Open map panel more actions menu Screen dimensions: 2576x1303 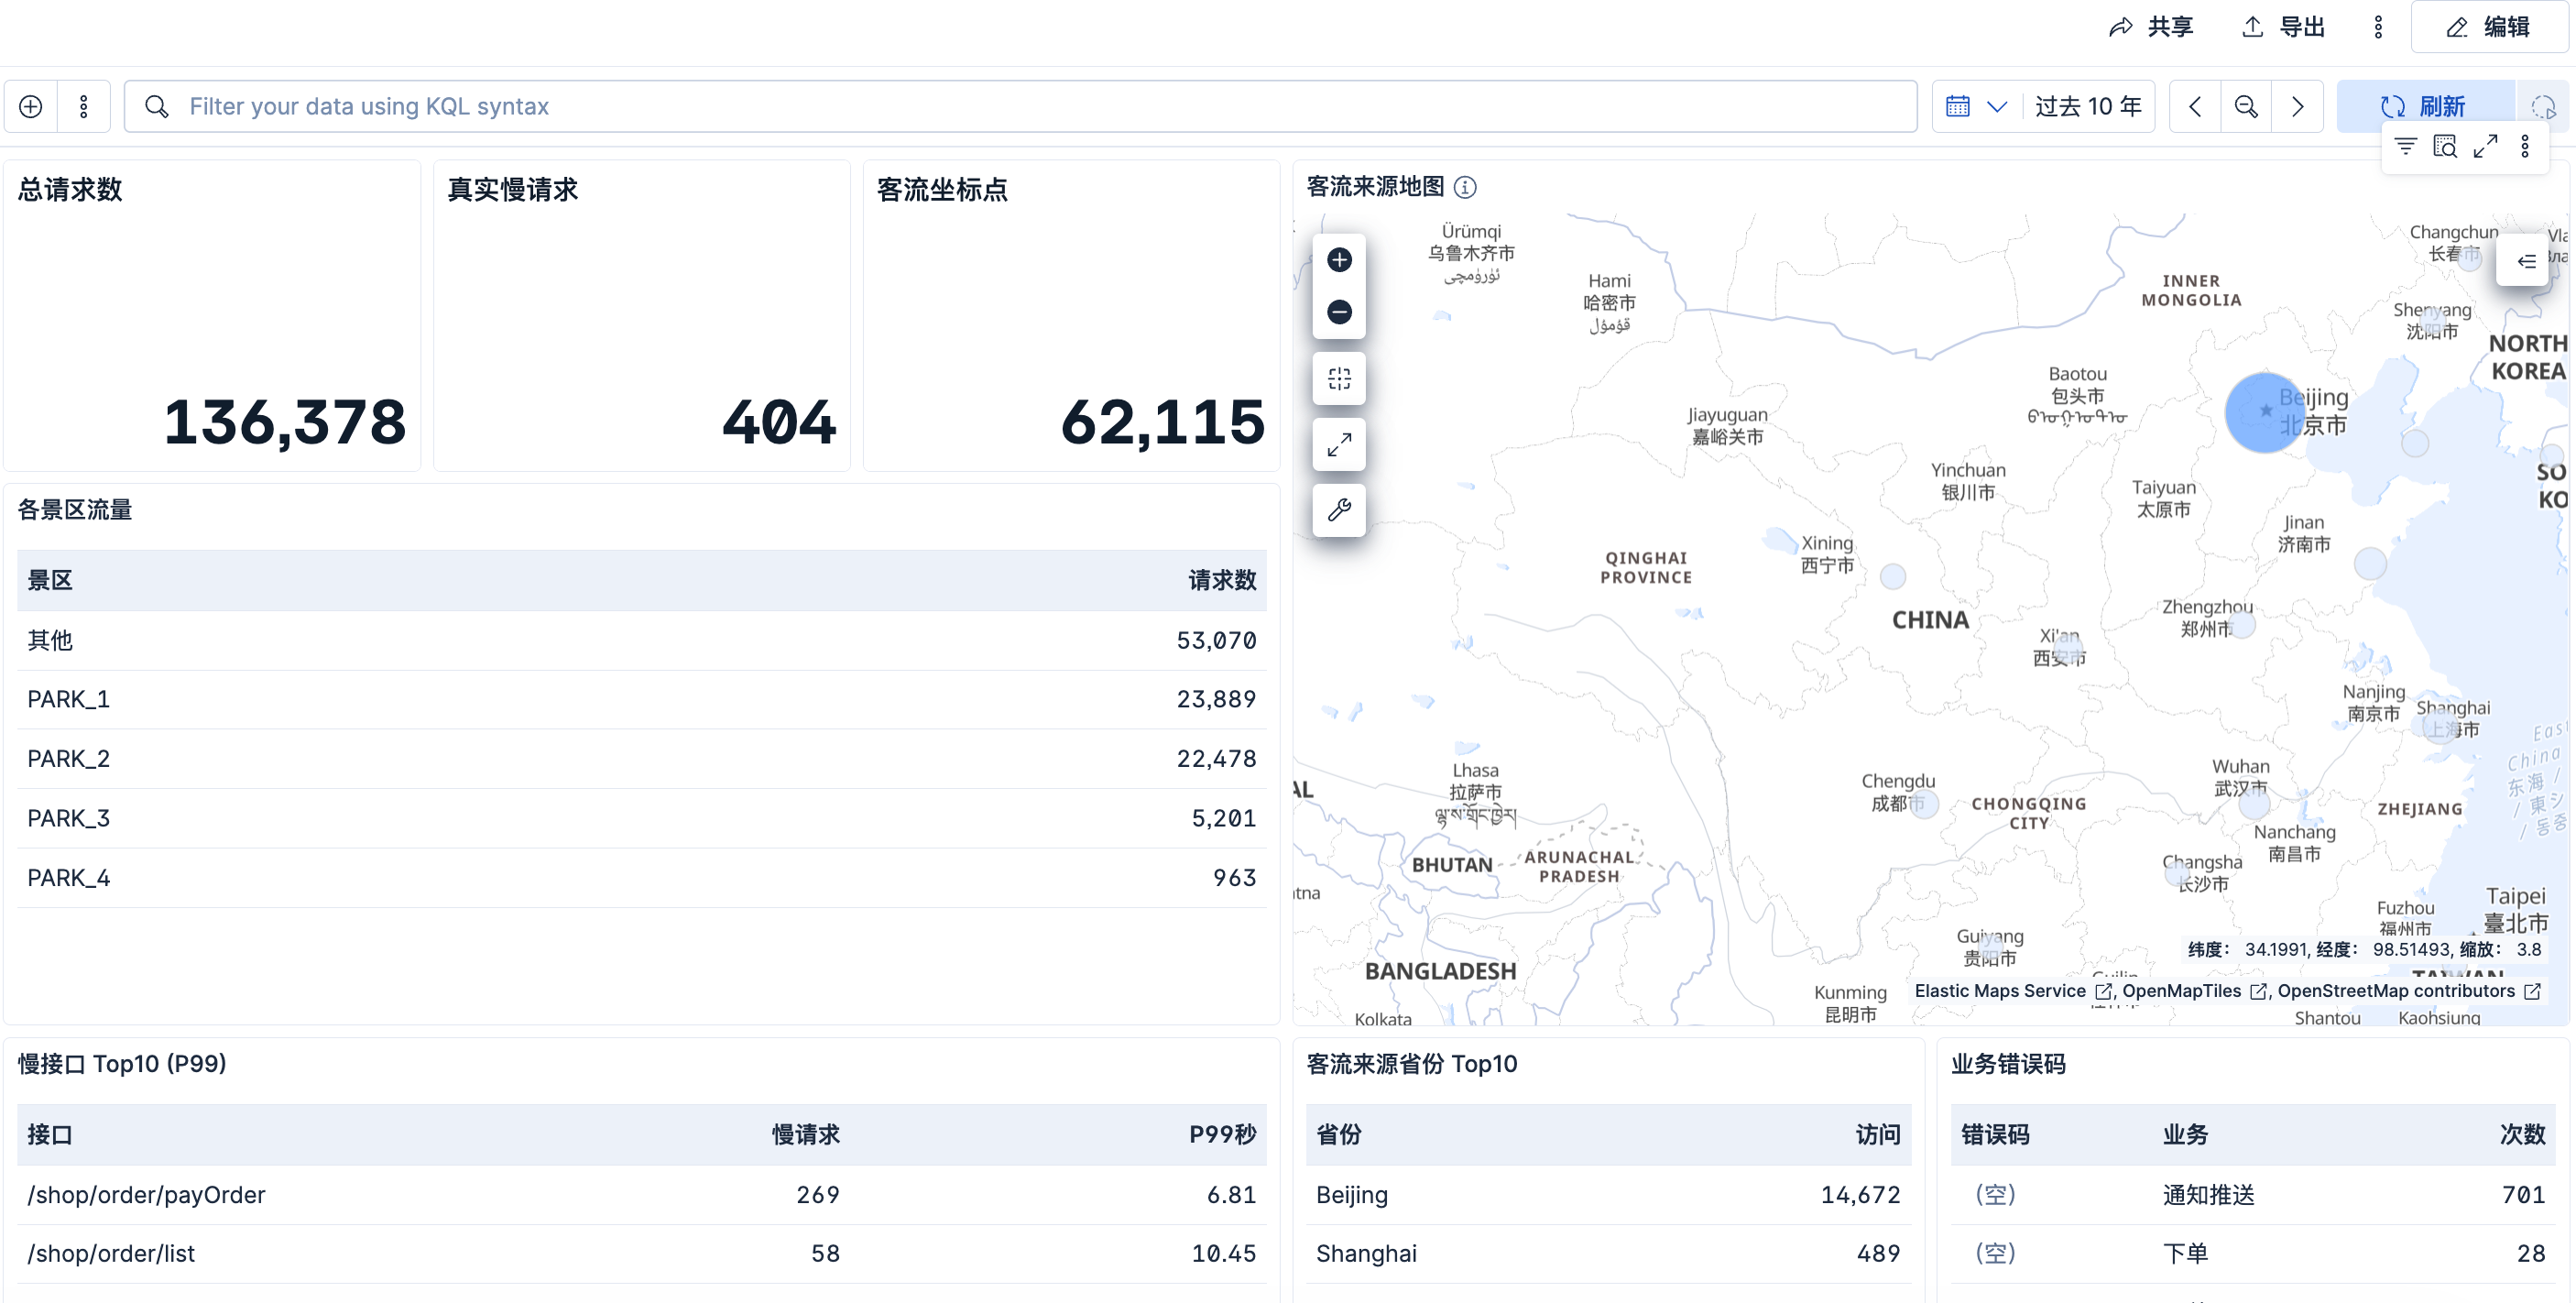tap(2525, 147)
